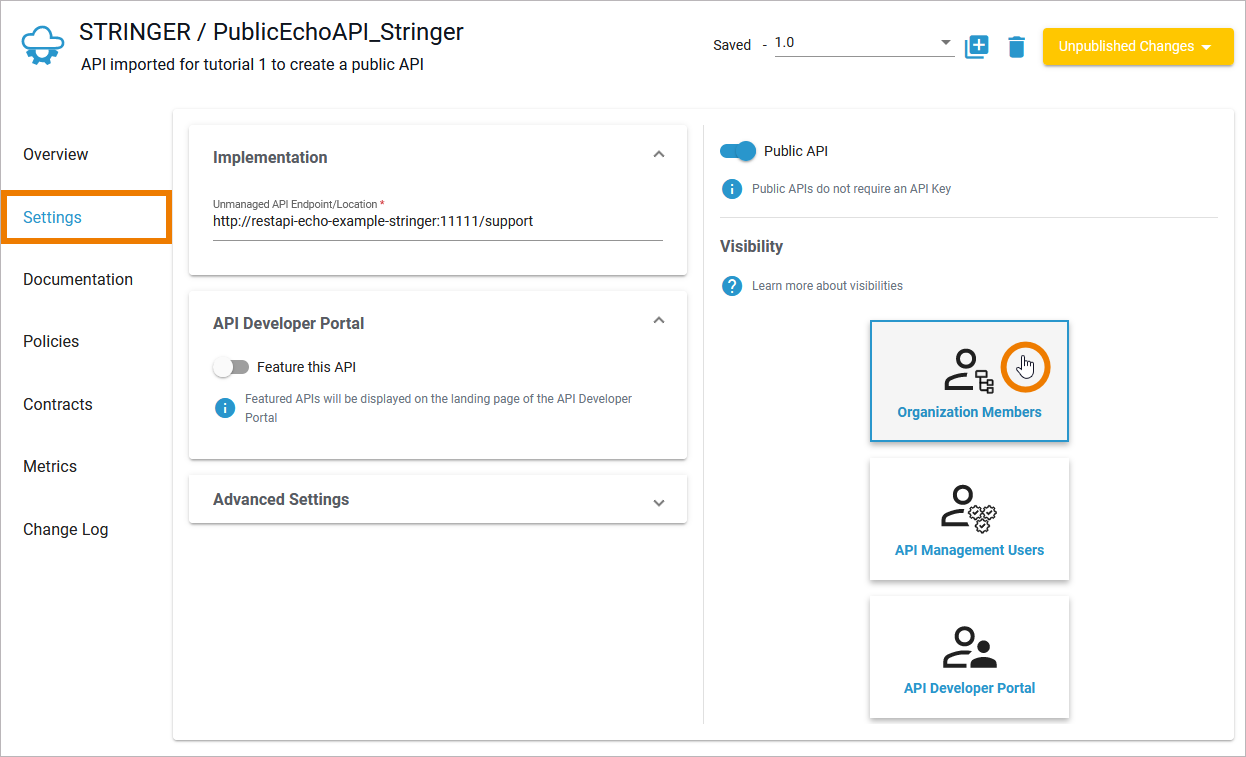
Task: Collapse the API Developer Portal section
Action: tap(658, 321)
